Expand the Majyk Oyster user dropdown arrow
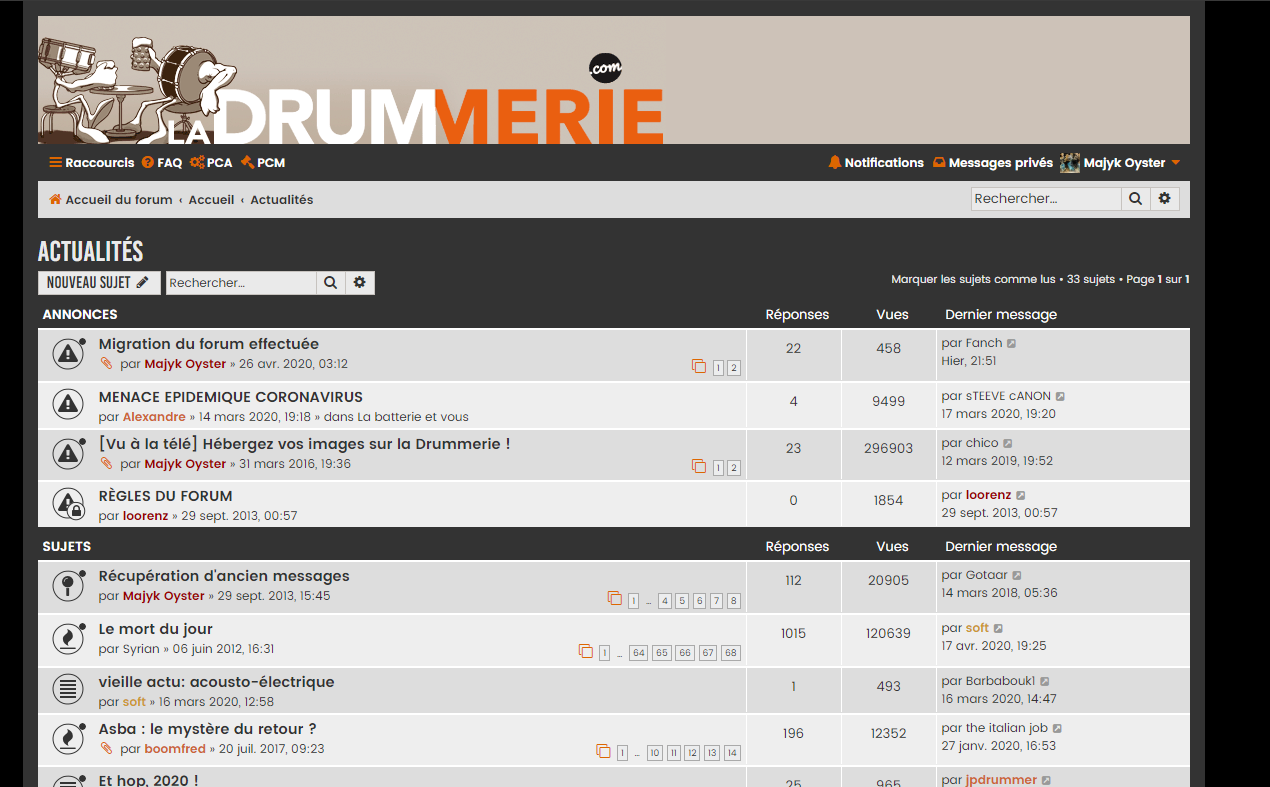 tap(1175, 163)
